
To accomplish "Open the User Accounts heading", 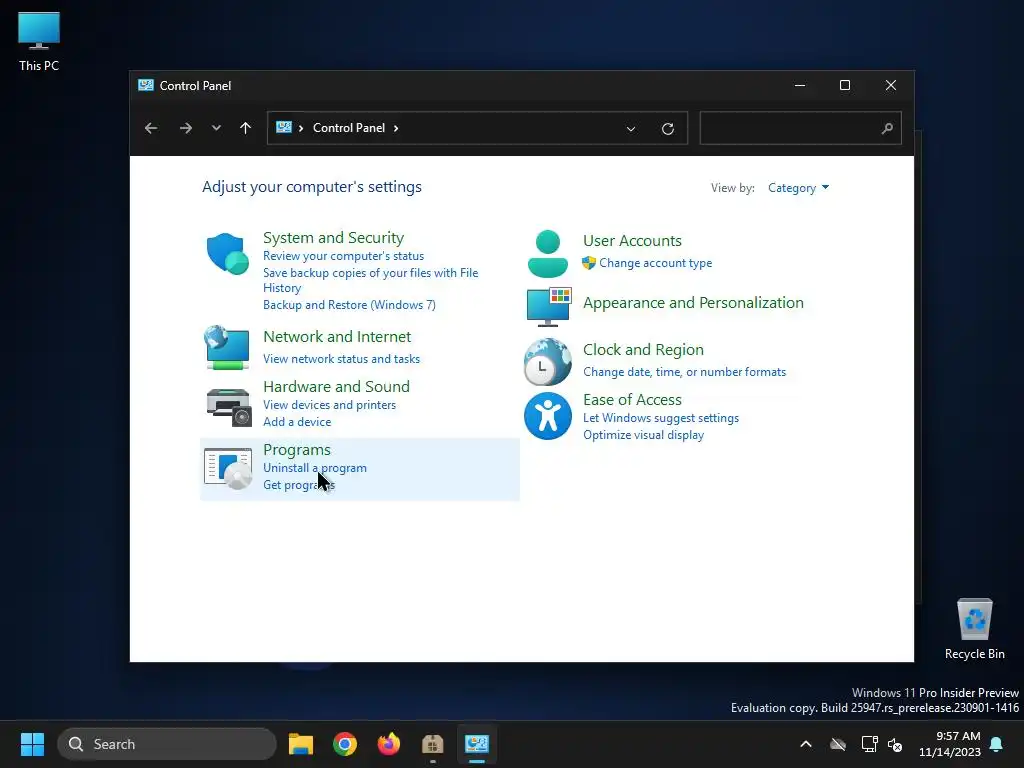I will point(632,241).
